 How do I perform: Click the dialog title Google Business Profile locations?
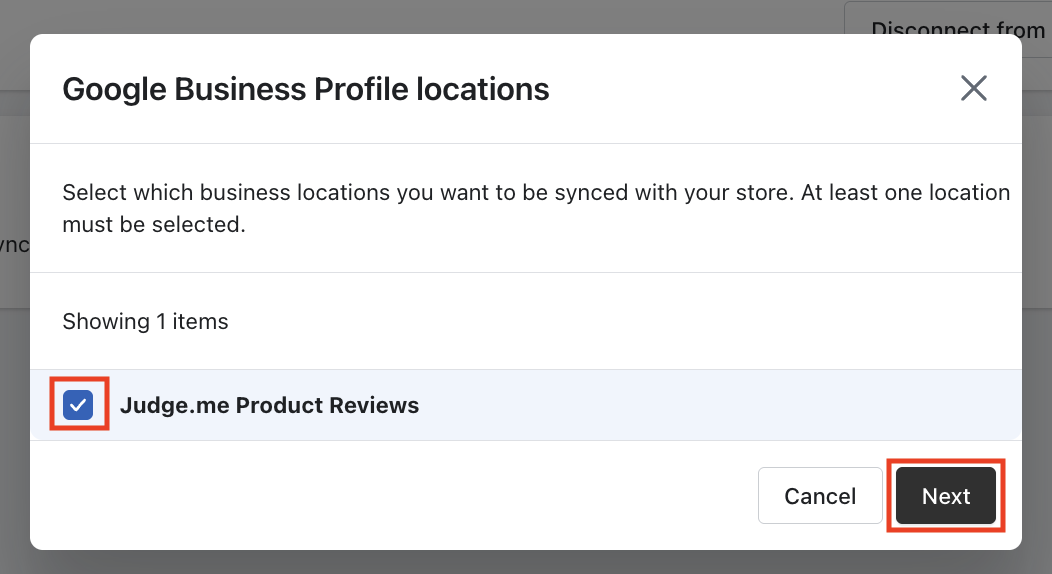coord(305,89)
